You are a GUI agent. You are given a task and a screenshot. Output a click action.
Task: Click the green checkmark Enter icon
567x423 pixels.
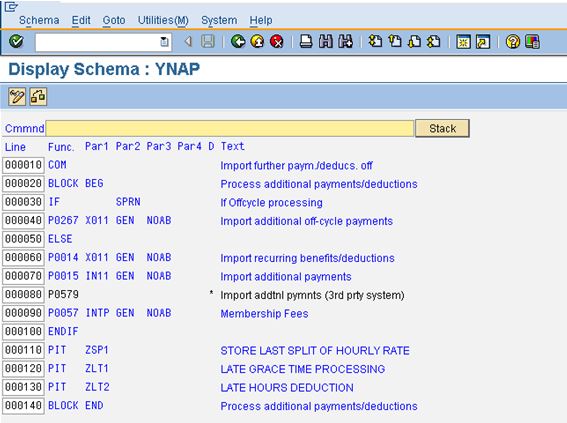pyautogui.click(x=16, y=42)
